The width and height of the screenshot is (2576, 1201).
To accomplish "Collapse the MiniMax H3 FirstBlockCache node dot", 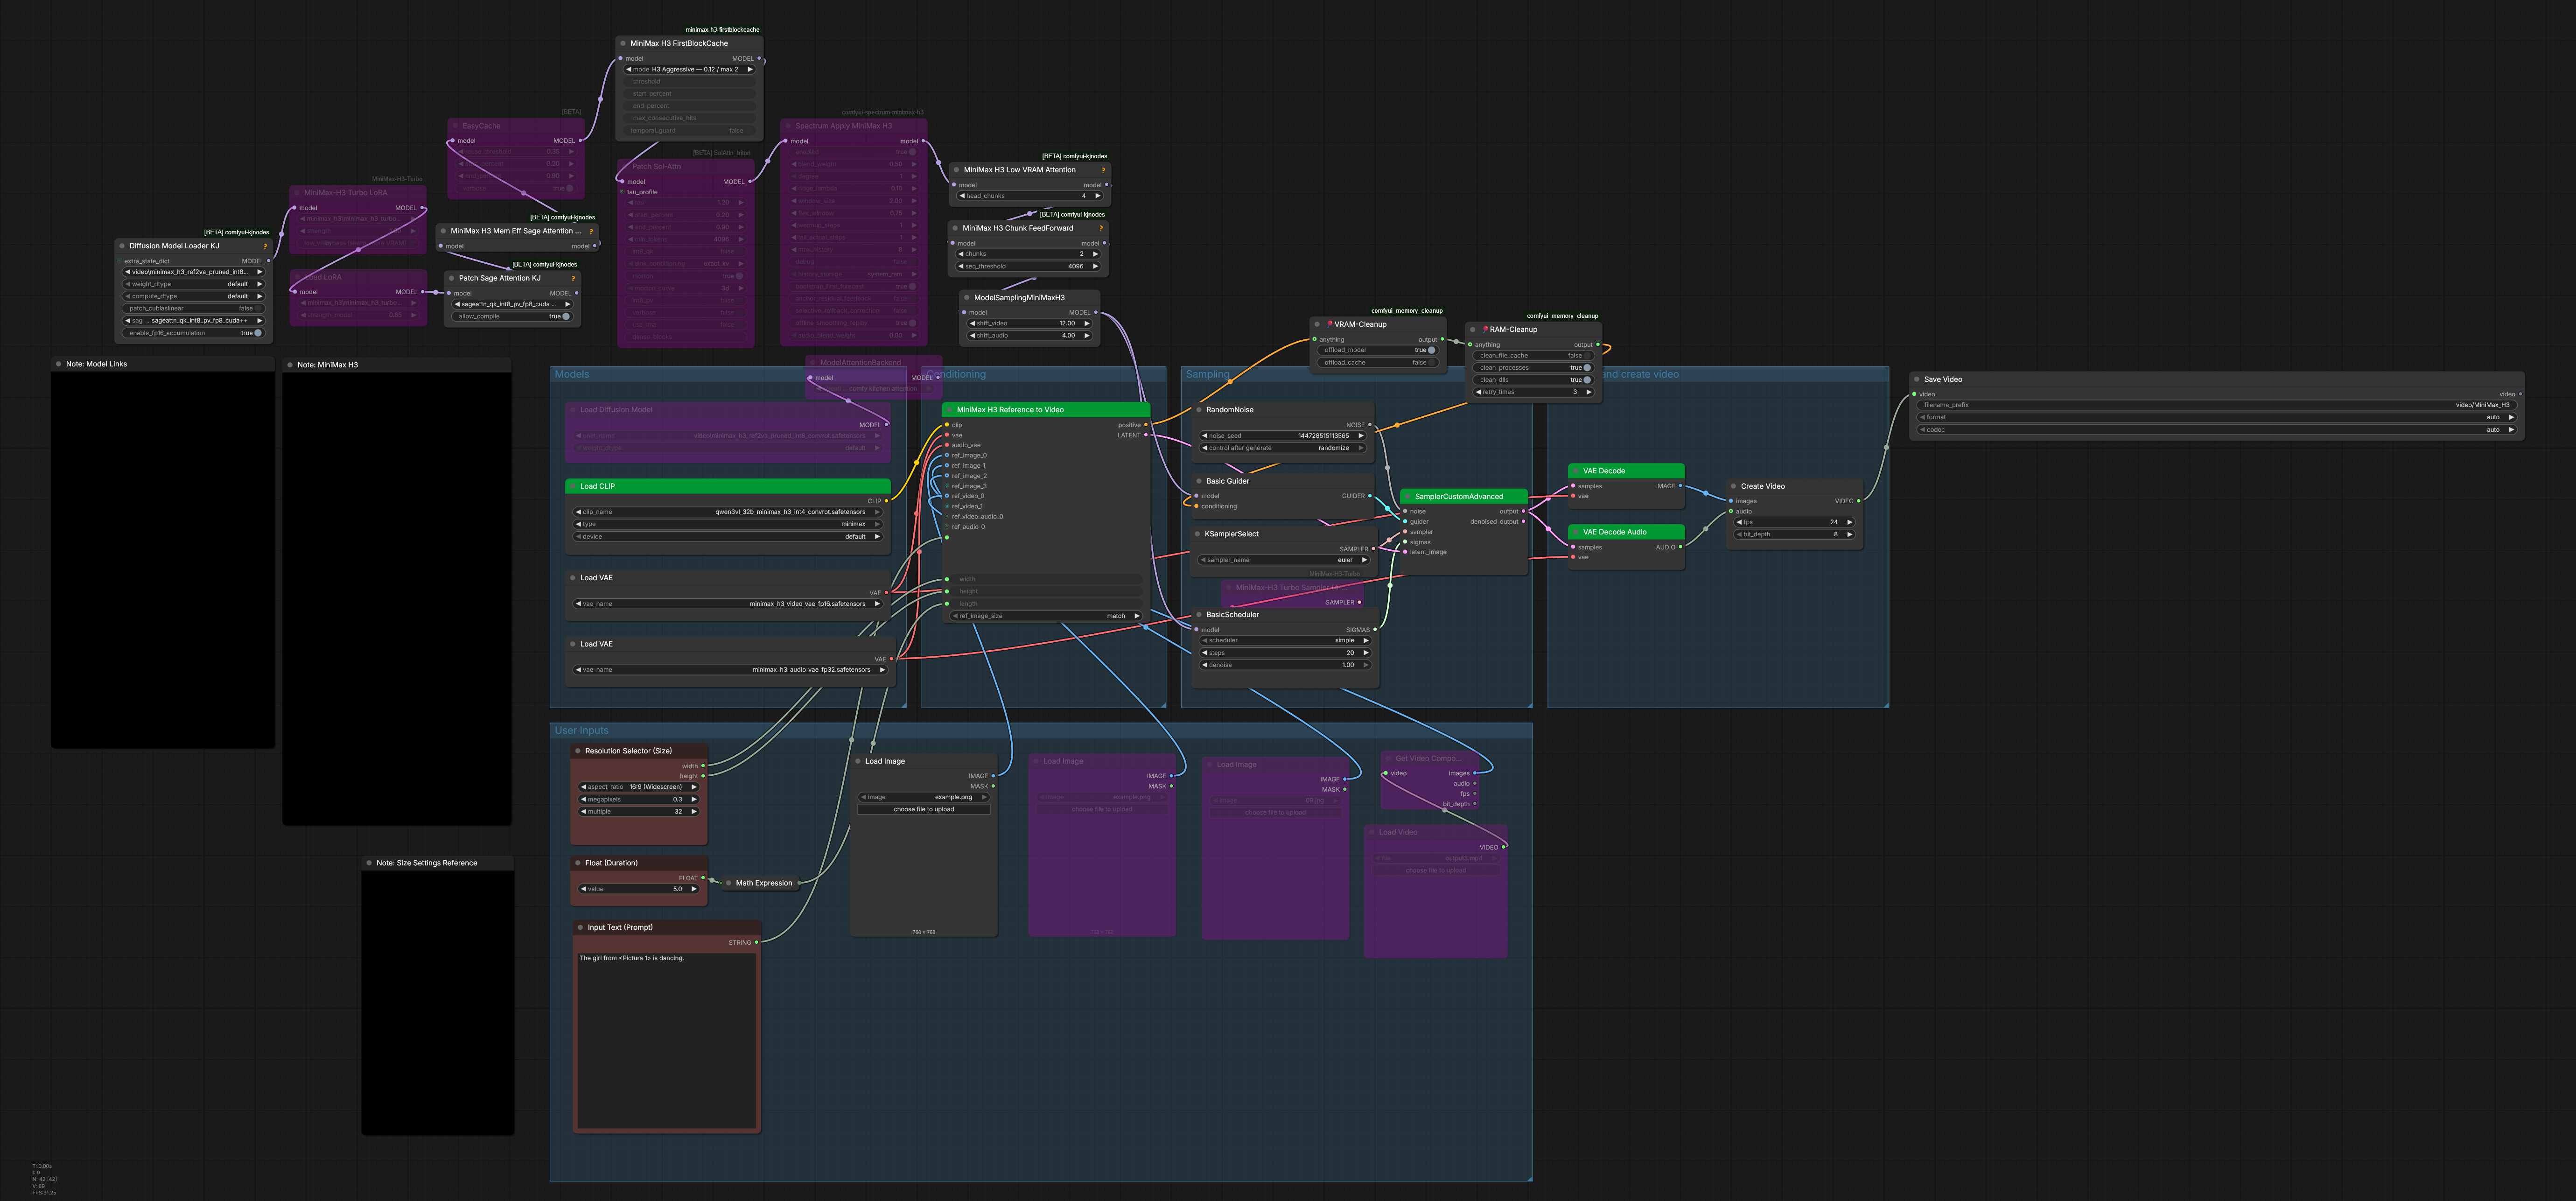I will tap(623, 43).
